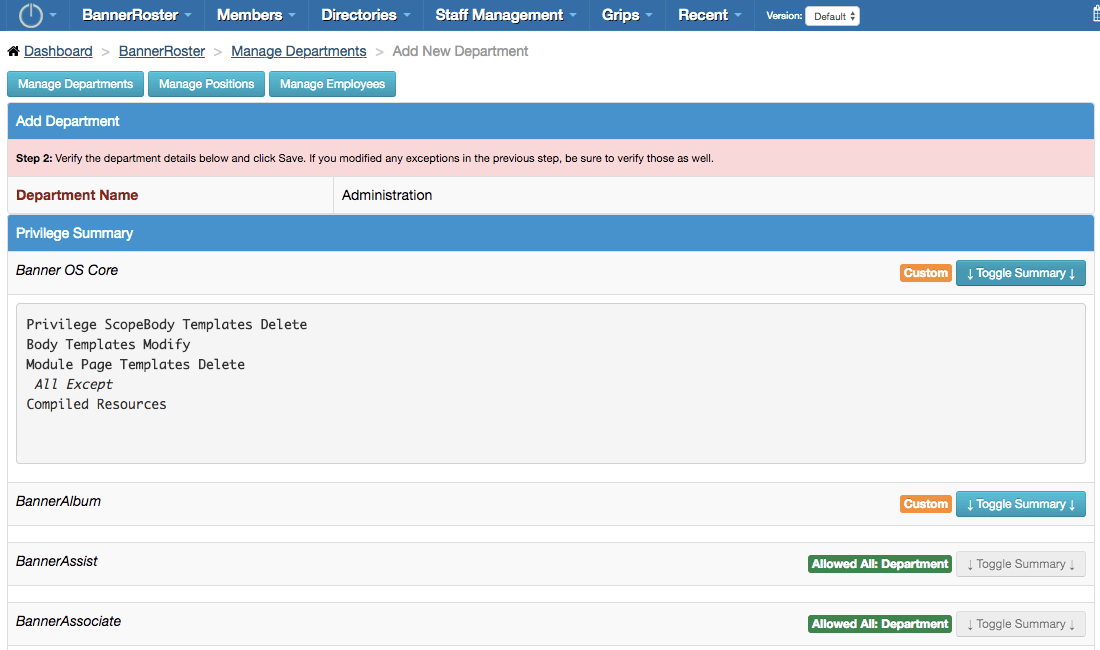Follow the Manage Departments breadcrumb link
The image size is (1100, 650).
tap(299, 51)
